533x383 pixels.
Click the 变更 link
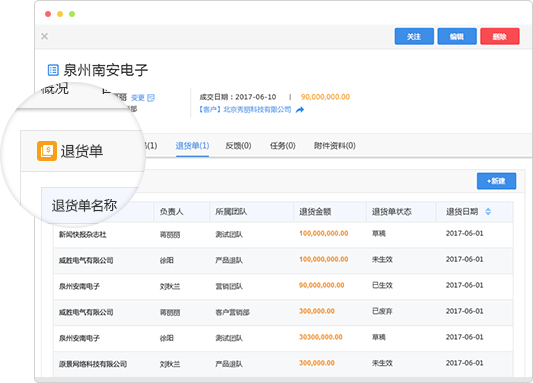click(x=138, y=98)
